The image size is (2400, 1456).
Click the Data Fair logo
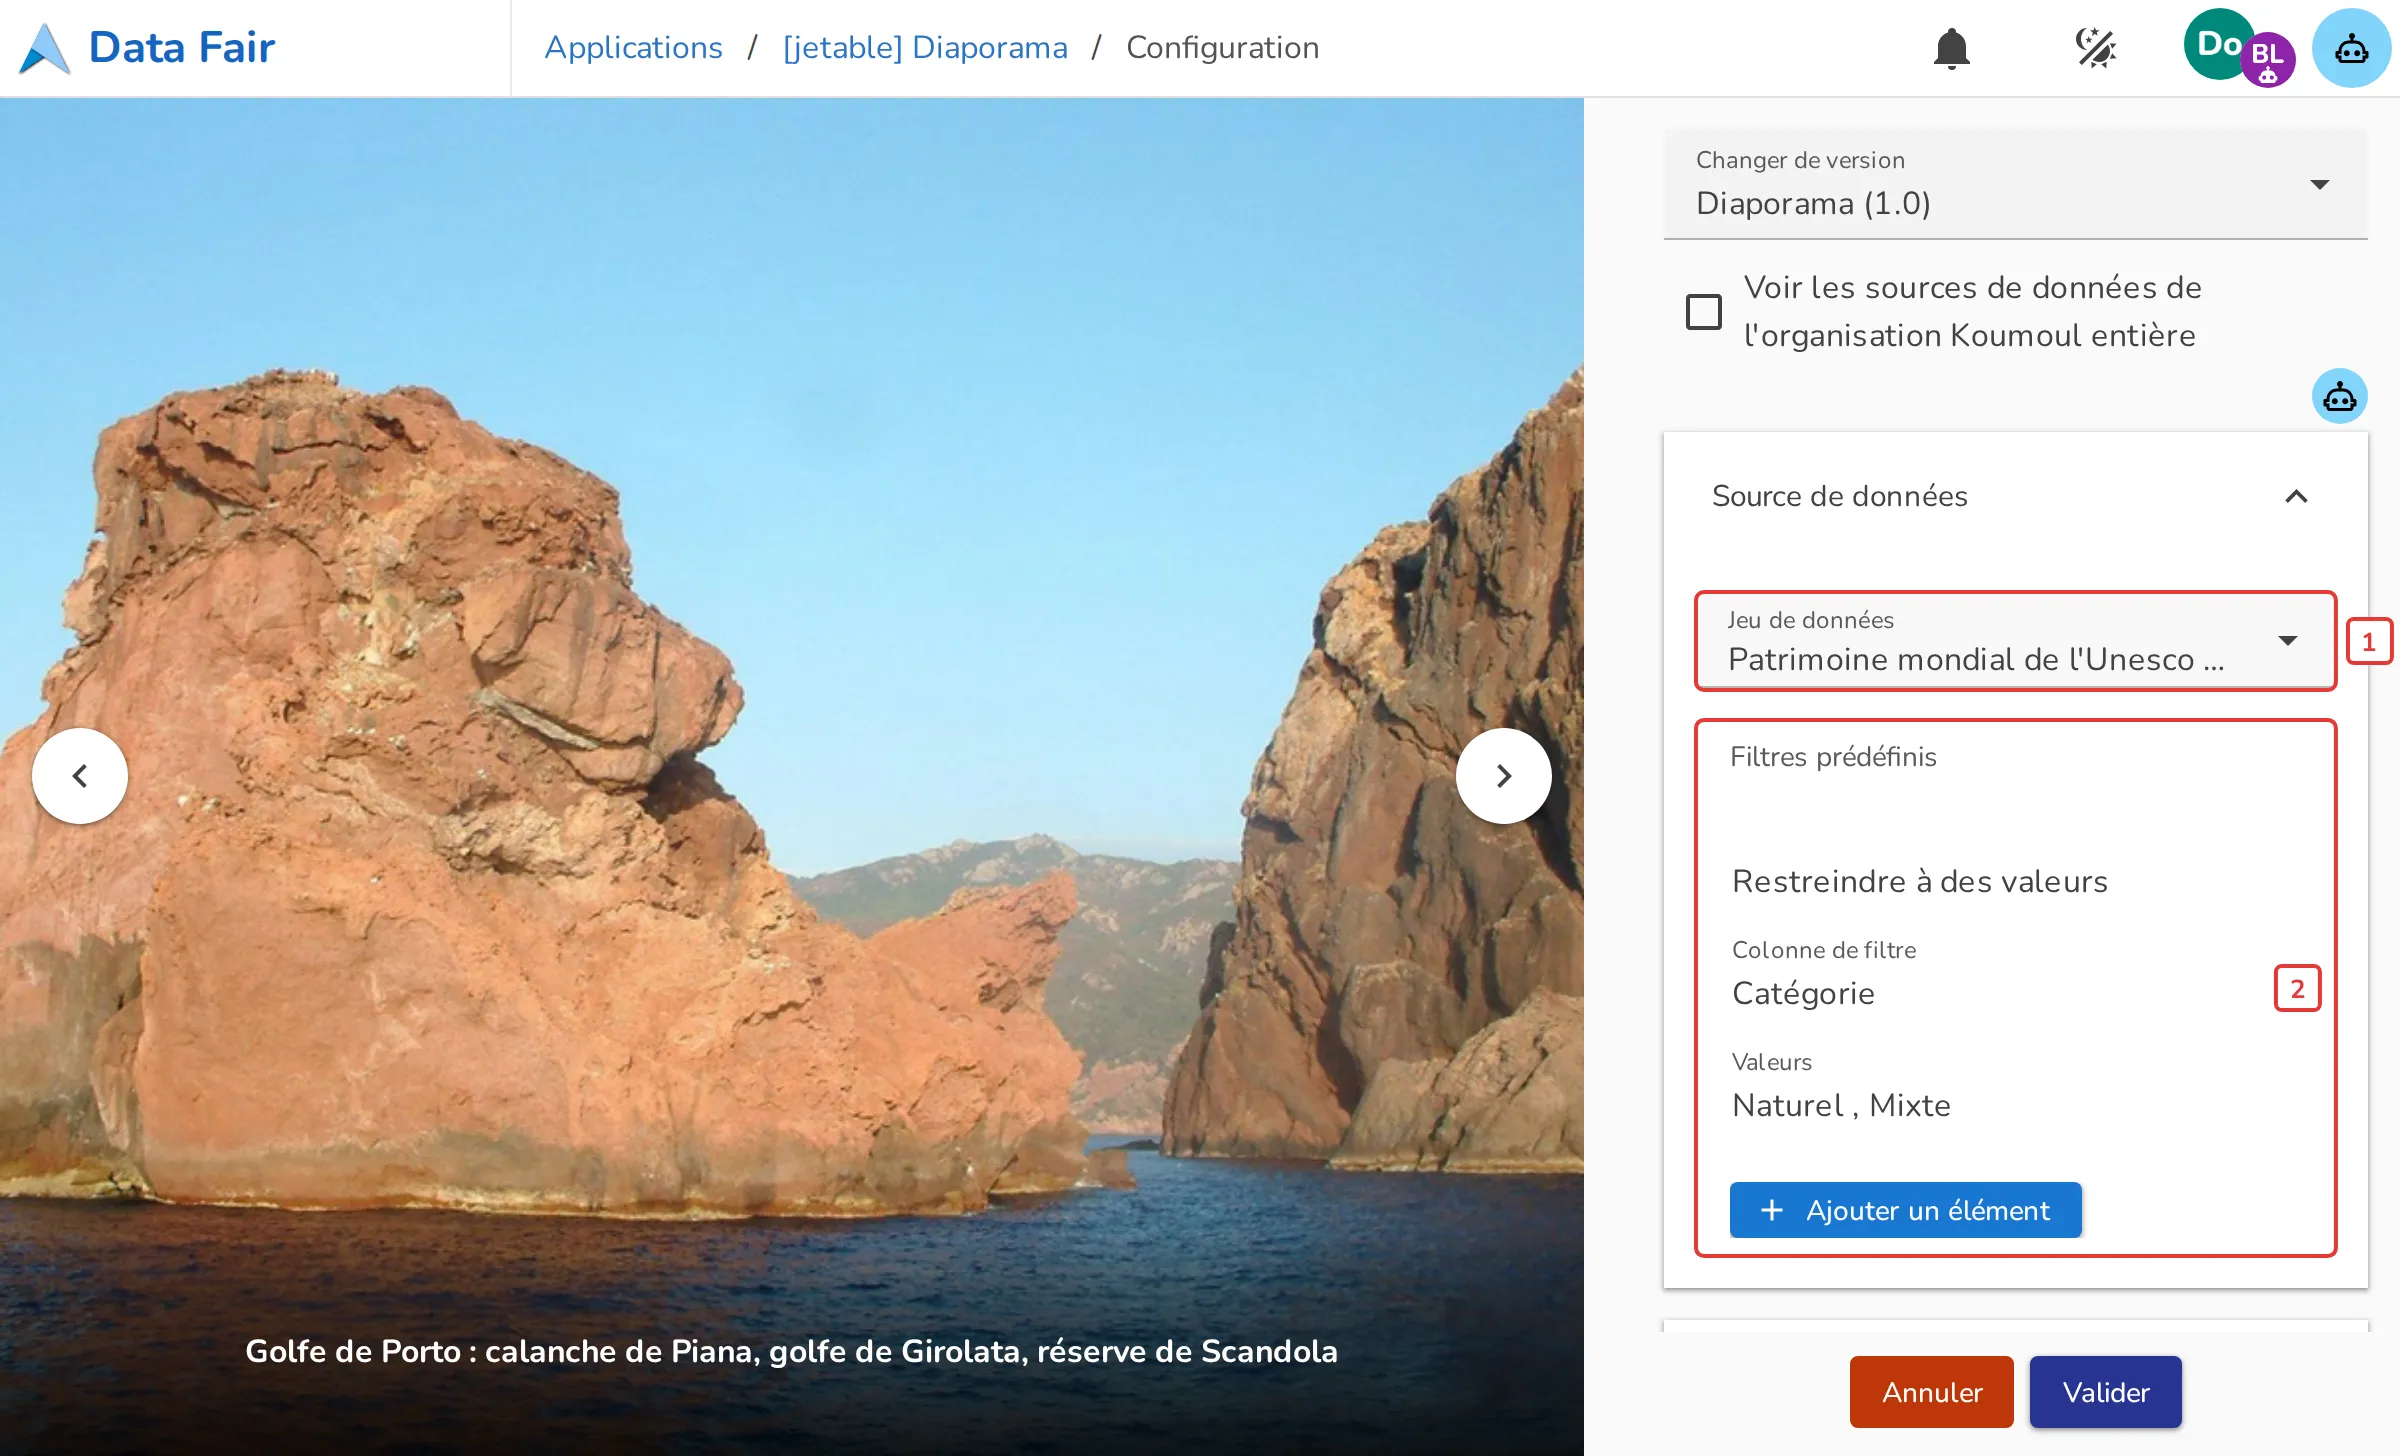coord(45,48)
